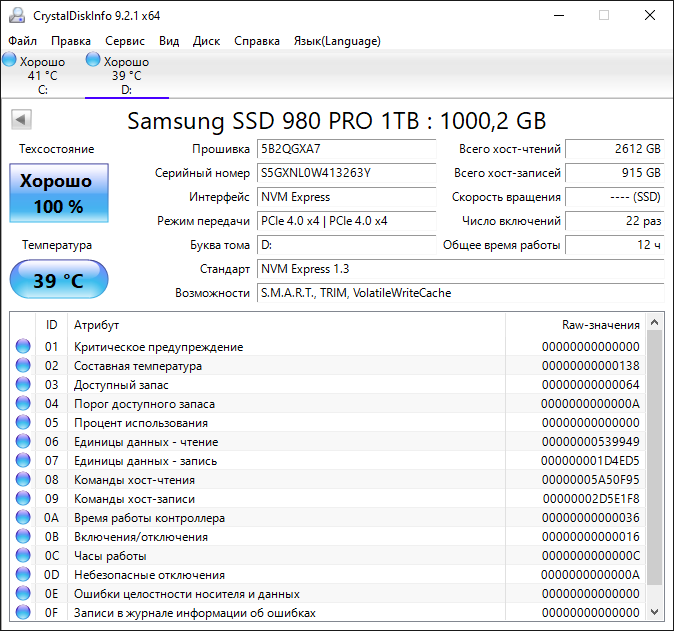Select row Порог доступного запаса
Image resolution: width=674 pixels, height=631 pixels.
[328, 404]
